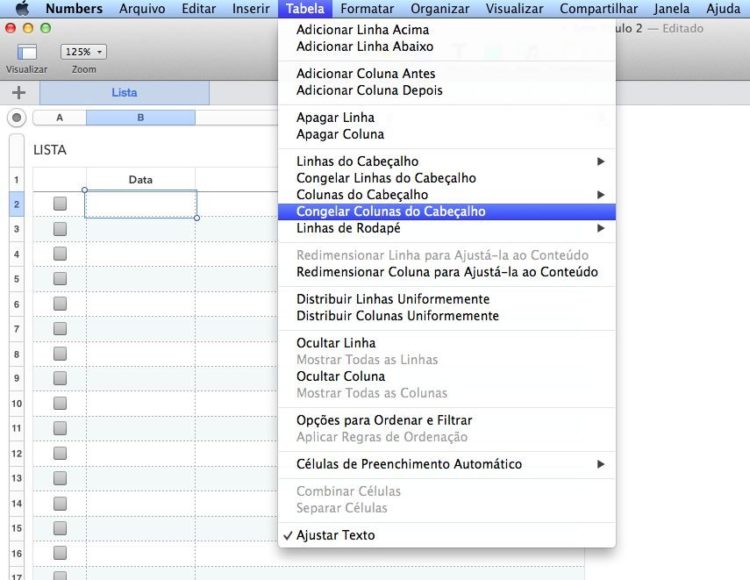Select column B header
This screenshot has width=750, height=580.
(141, 117)
